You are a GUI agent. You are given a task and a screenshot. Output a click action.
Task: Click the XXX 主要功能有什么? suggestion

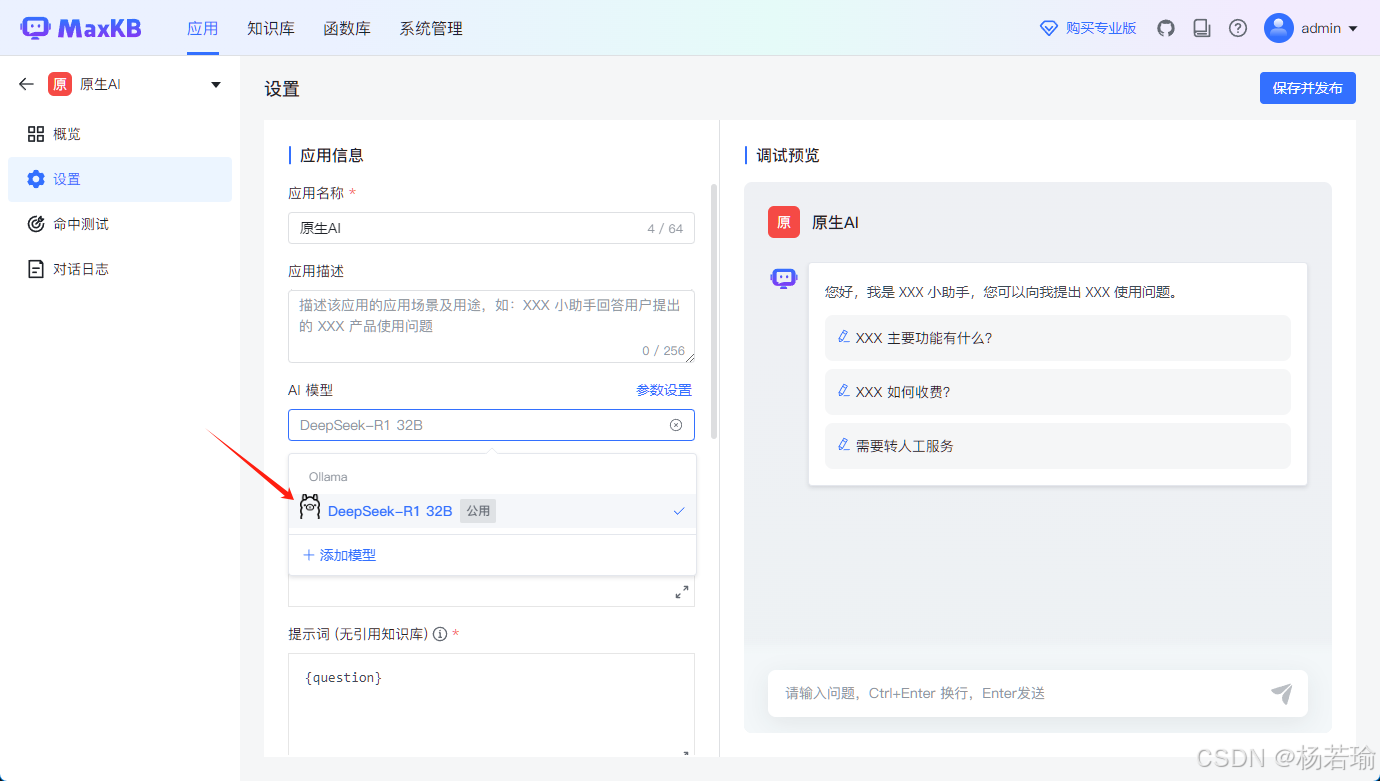point(1058,338)
